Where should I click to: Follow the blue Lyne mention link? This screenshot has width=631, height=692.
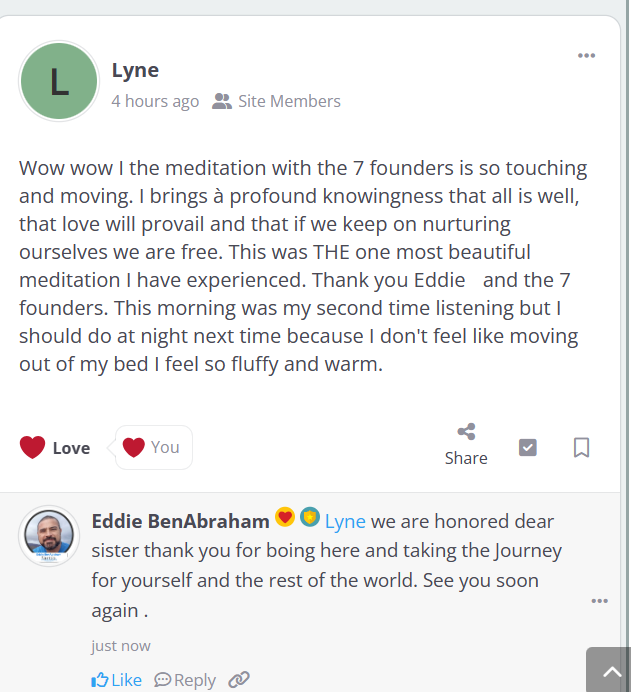(345, 522)
